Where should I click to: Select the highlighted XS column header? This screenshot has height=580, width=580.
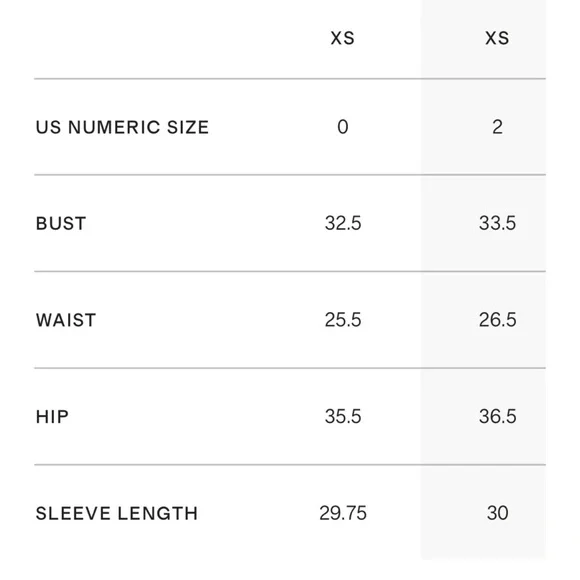tap(497, 38)
